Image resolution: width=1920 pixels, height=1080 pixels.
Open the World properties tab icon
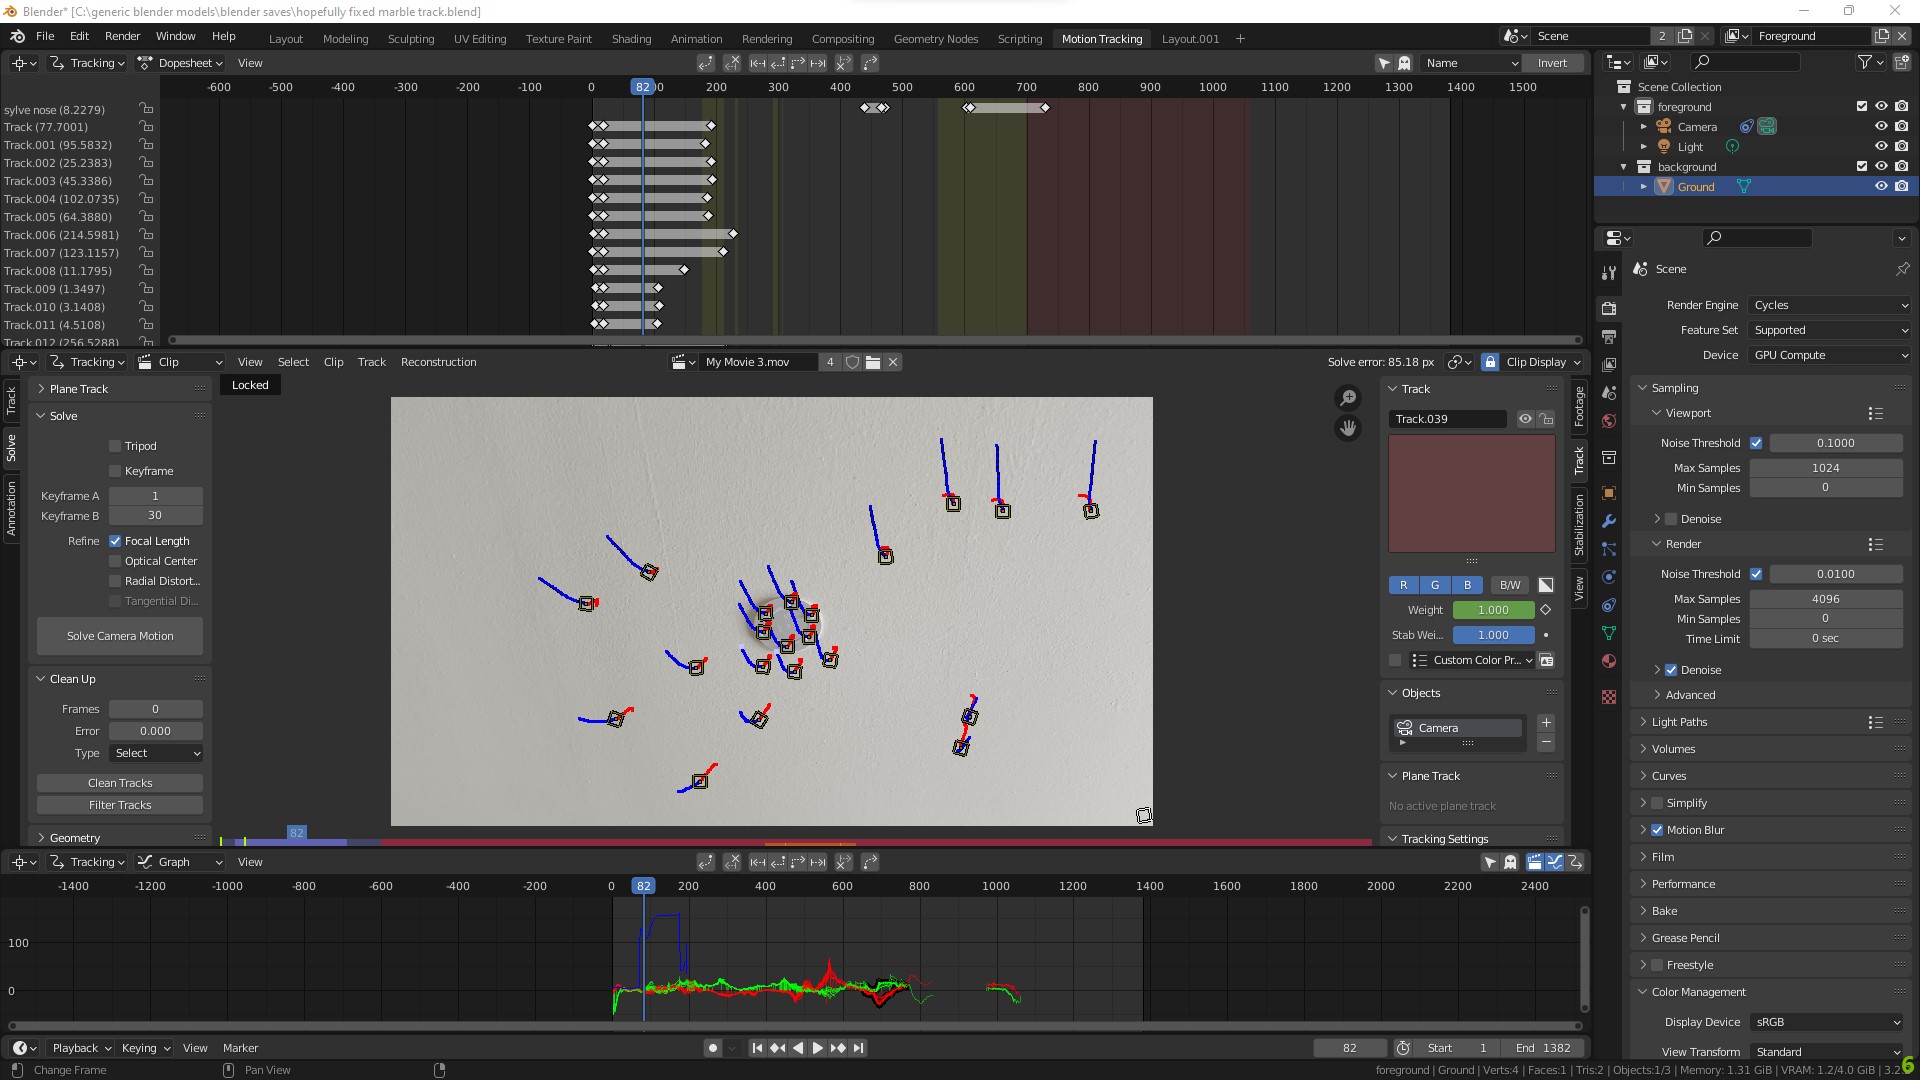click(x=1609, y=421)
